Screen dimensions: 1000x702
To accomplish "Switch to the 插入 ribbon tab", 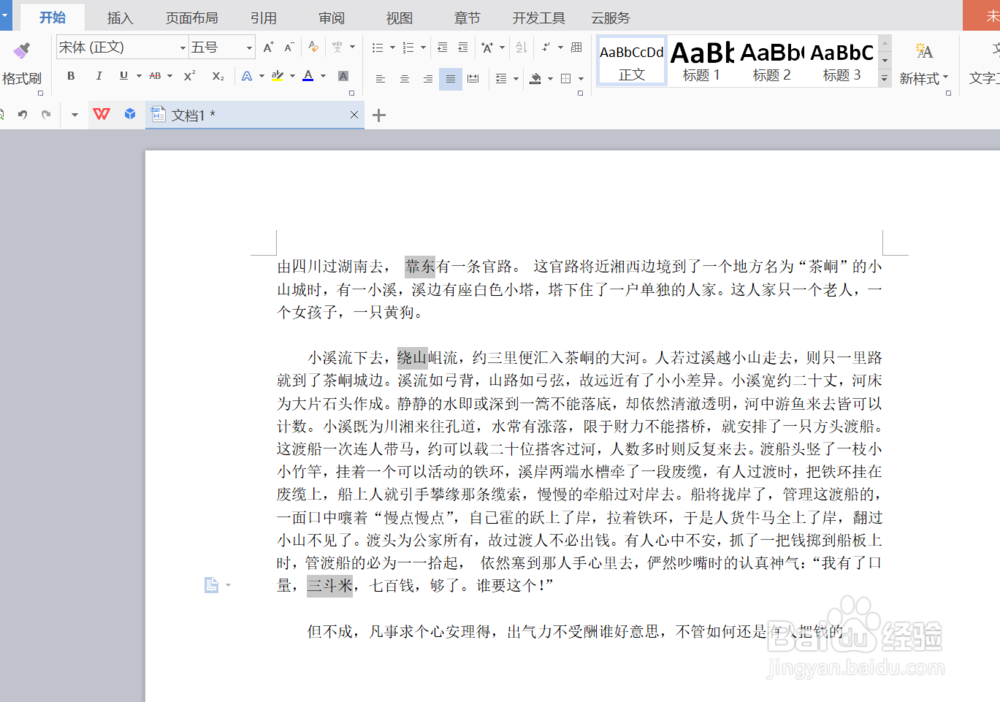I will coord(120,17).
